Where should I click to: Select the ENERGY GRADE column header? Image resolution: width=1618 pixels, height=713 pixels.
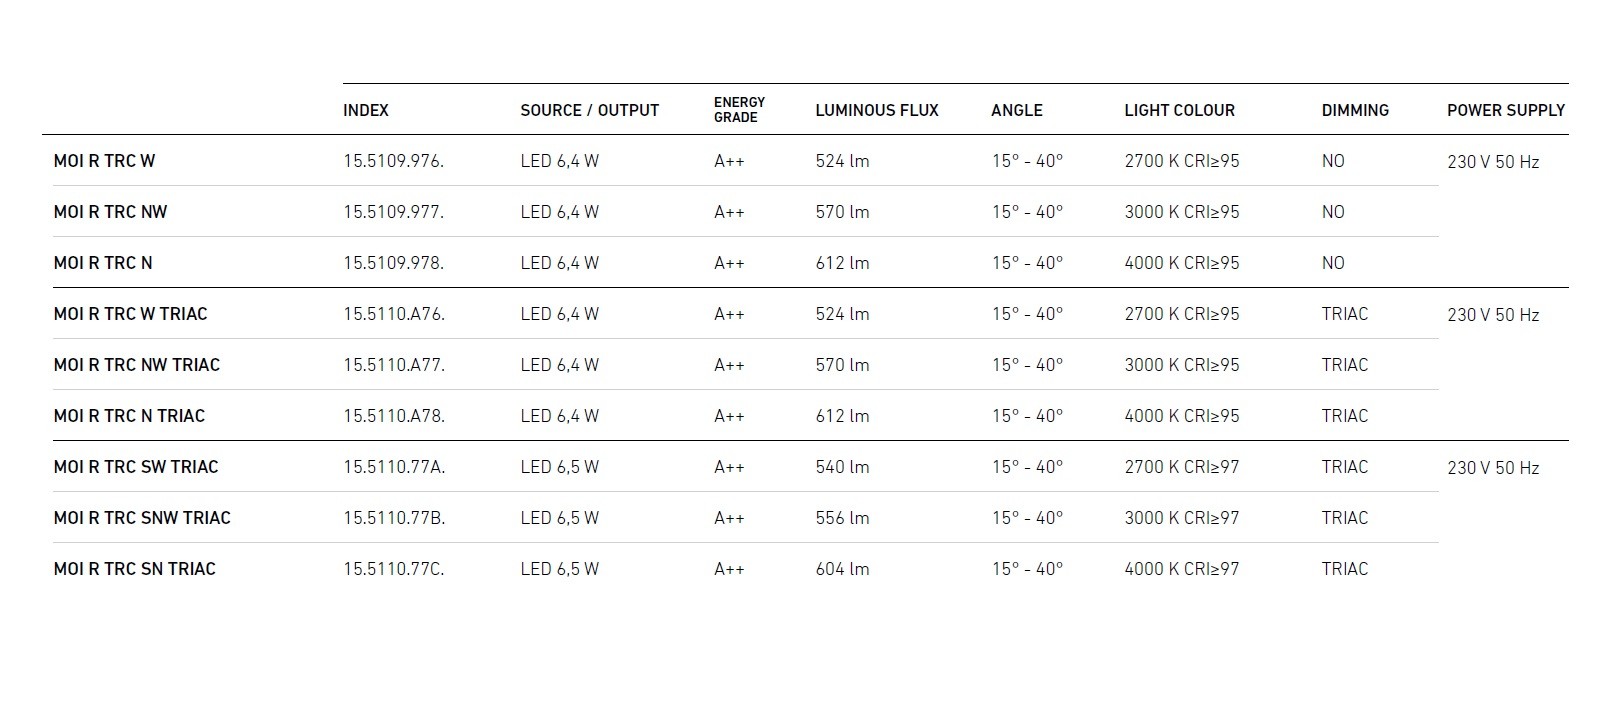(739, 110)
